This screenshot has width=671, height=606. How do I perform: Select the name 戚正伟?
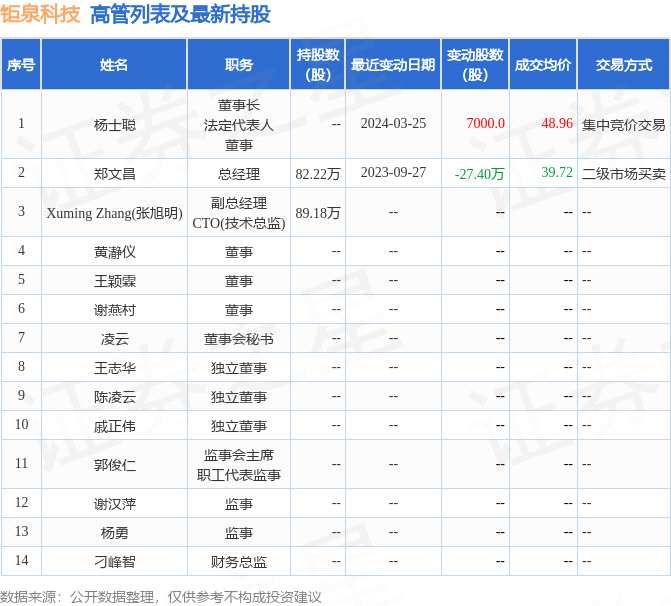click(x=114, y=426)
